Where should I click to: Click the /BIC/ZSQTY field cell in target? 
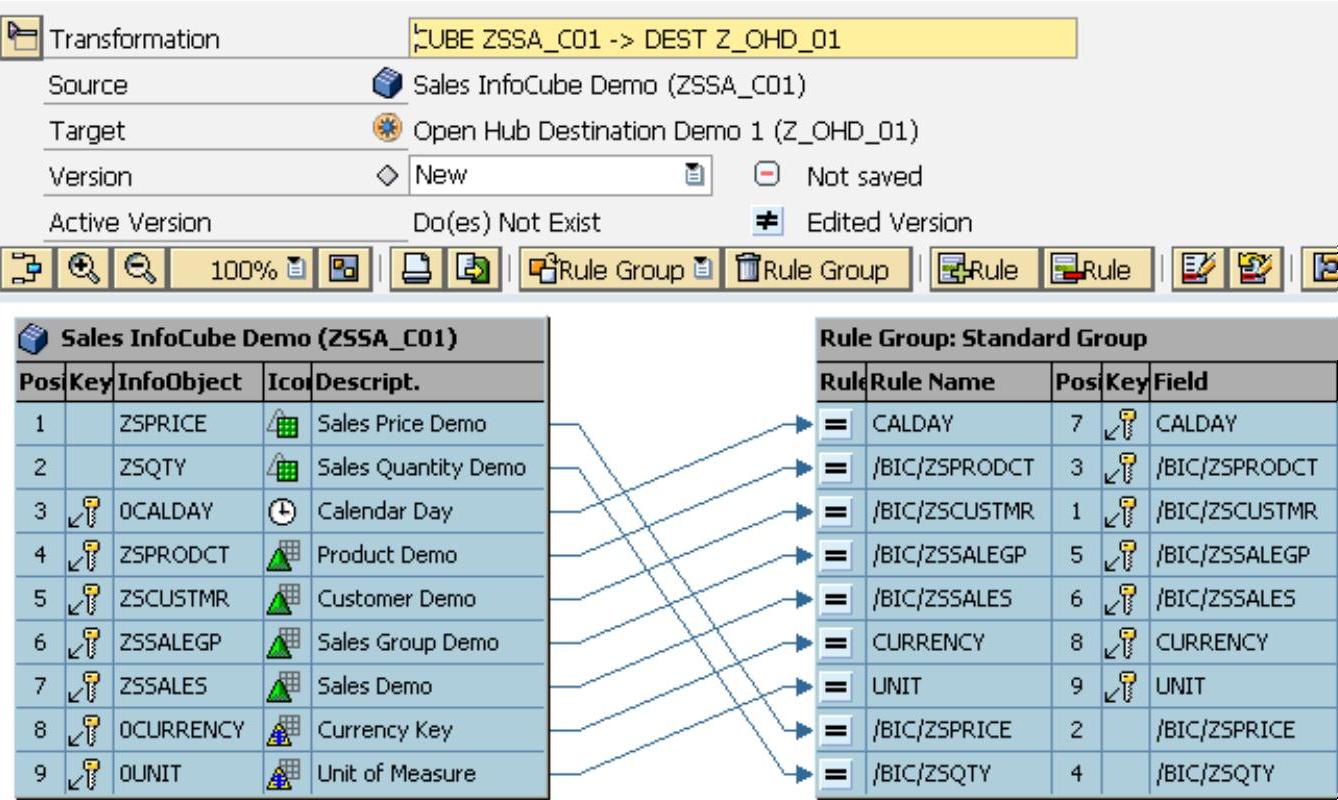[1243, 773]
